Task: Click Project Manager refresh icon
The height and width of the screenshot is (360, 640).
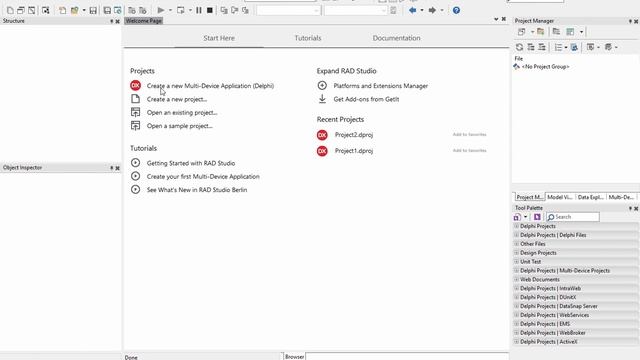Action: (519, 47)
